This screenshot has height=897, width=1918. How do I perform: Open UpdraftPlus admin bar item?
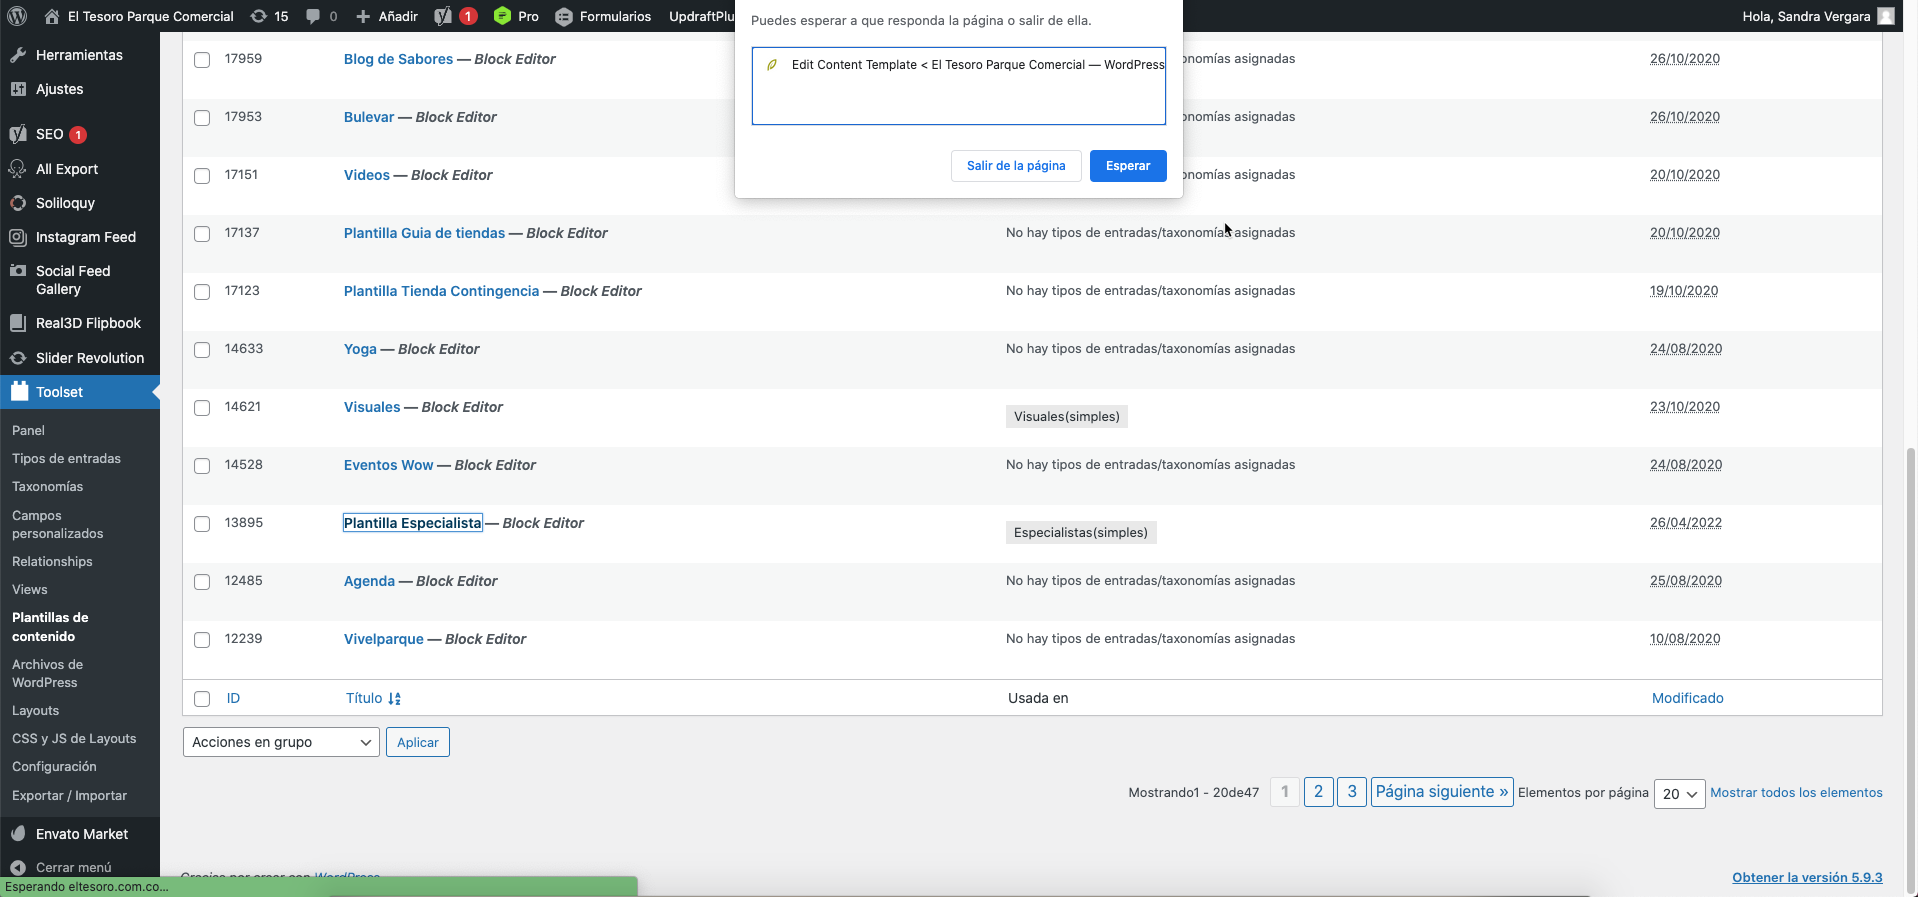click(x=702, y=16)
